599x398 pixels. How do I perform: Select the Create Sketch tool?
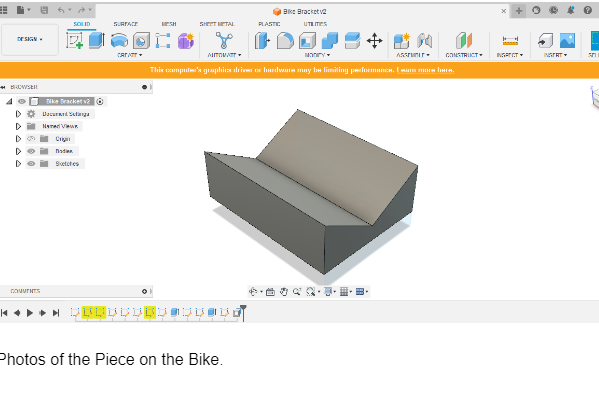coord(74,40)
